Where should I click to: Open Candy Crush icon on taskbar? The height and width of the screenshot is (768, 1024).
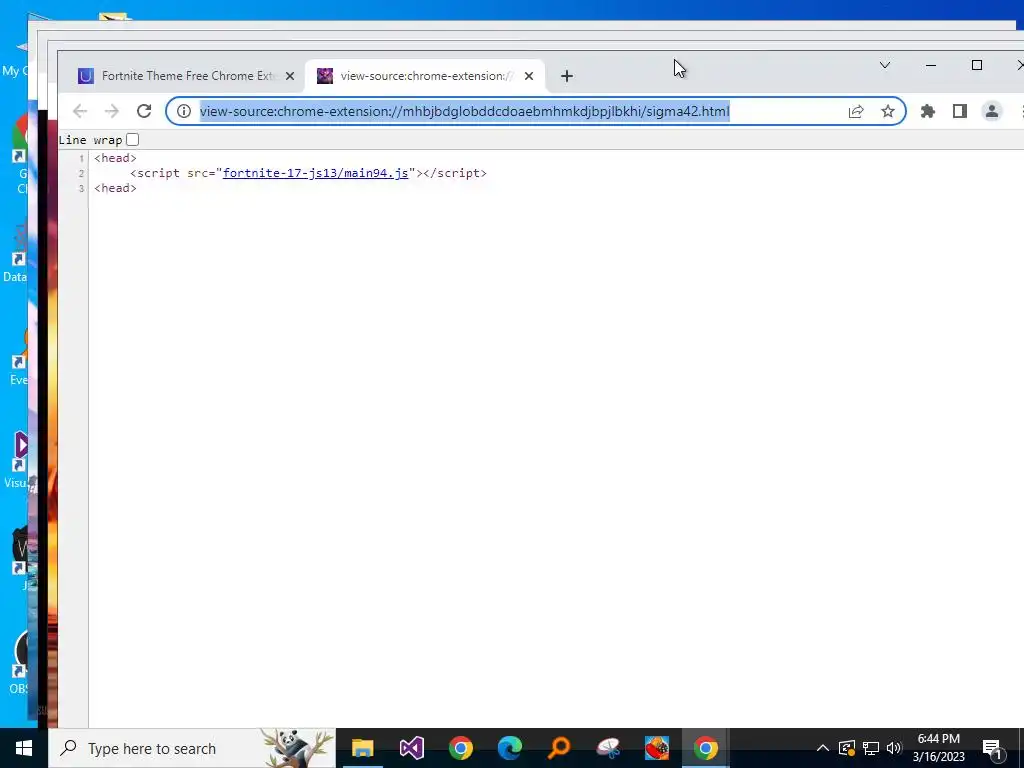(x=656, y=748)
